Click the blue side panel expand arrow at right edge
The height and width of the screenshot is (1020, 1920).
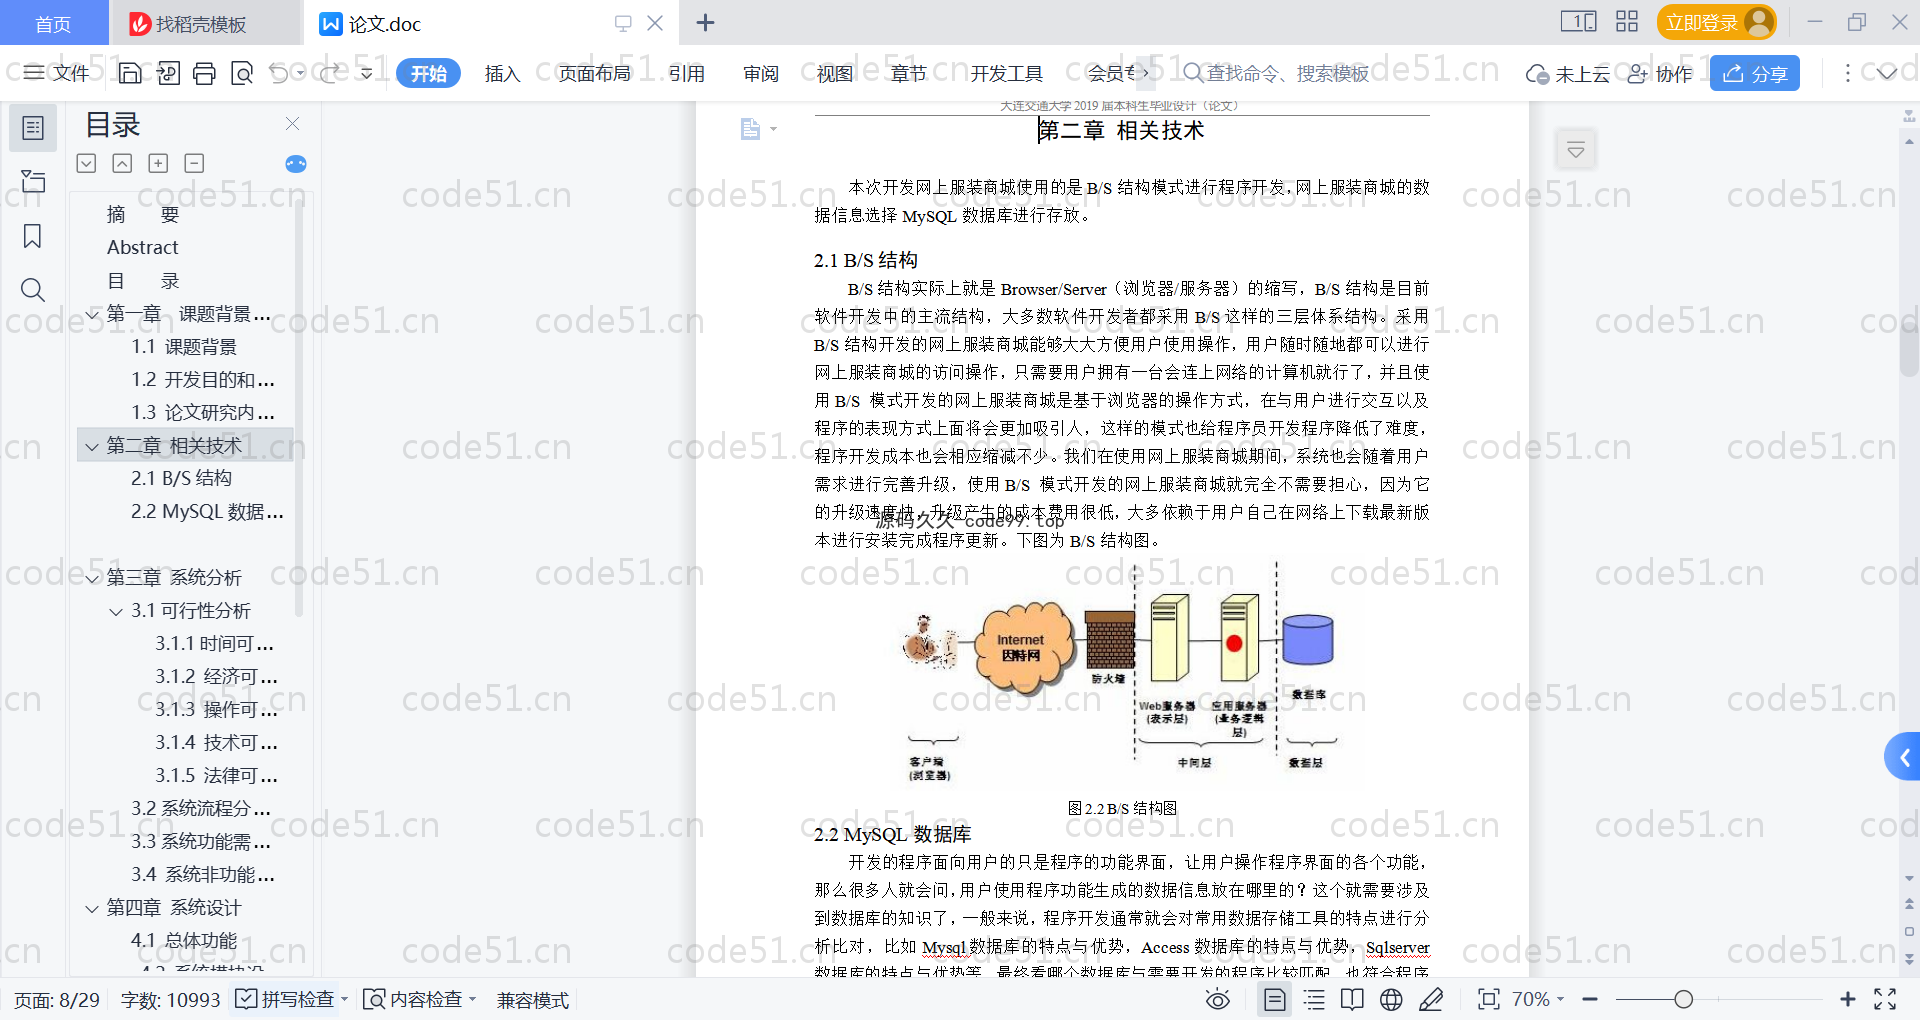(1903, 757)
